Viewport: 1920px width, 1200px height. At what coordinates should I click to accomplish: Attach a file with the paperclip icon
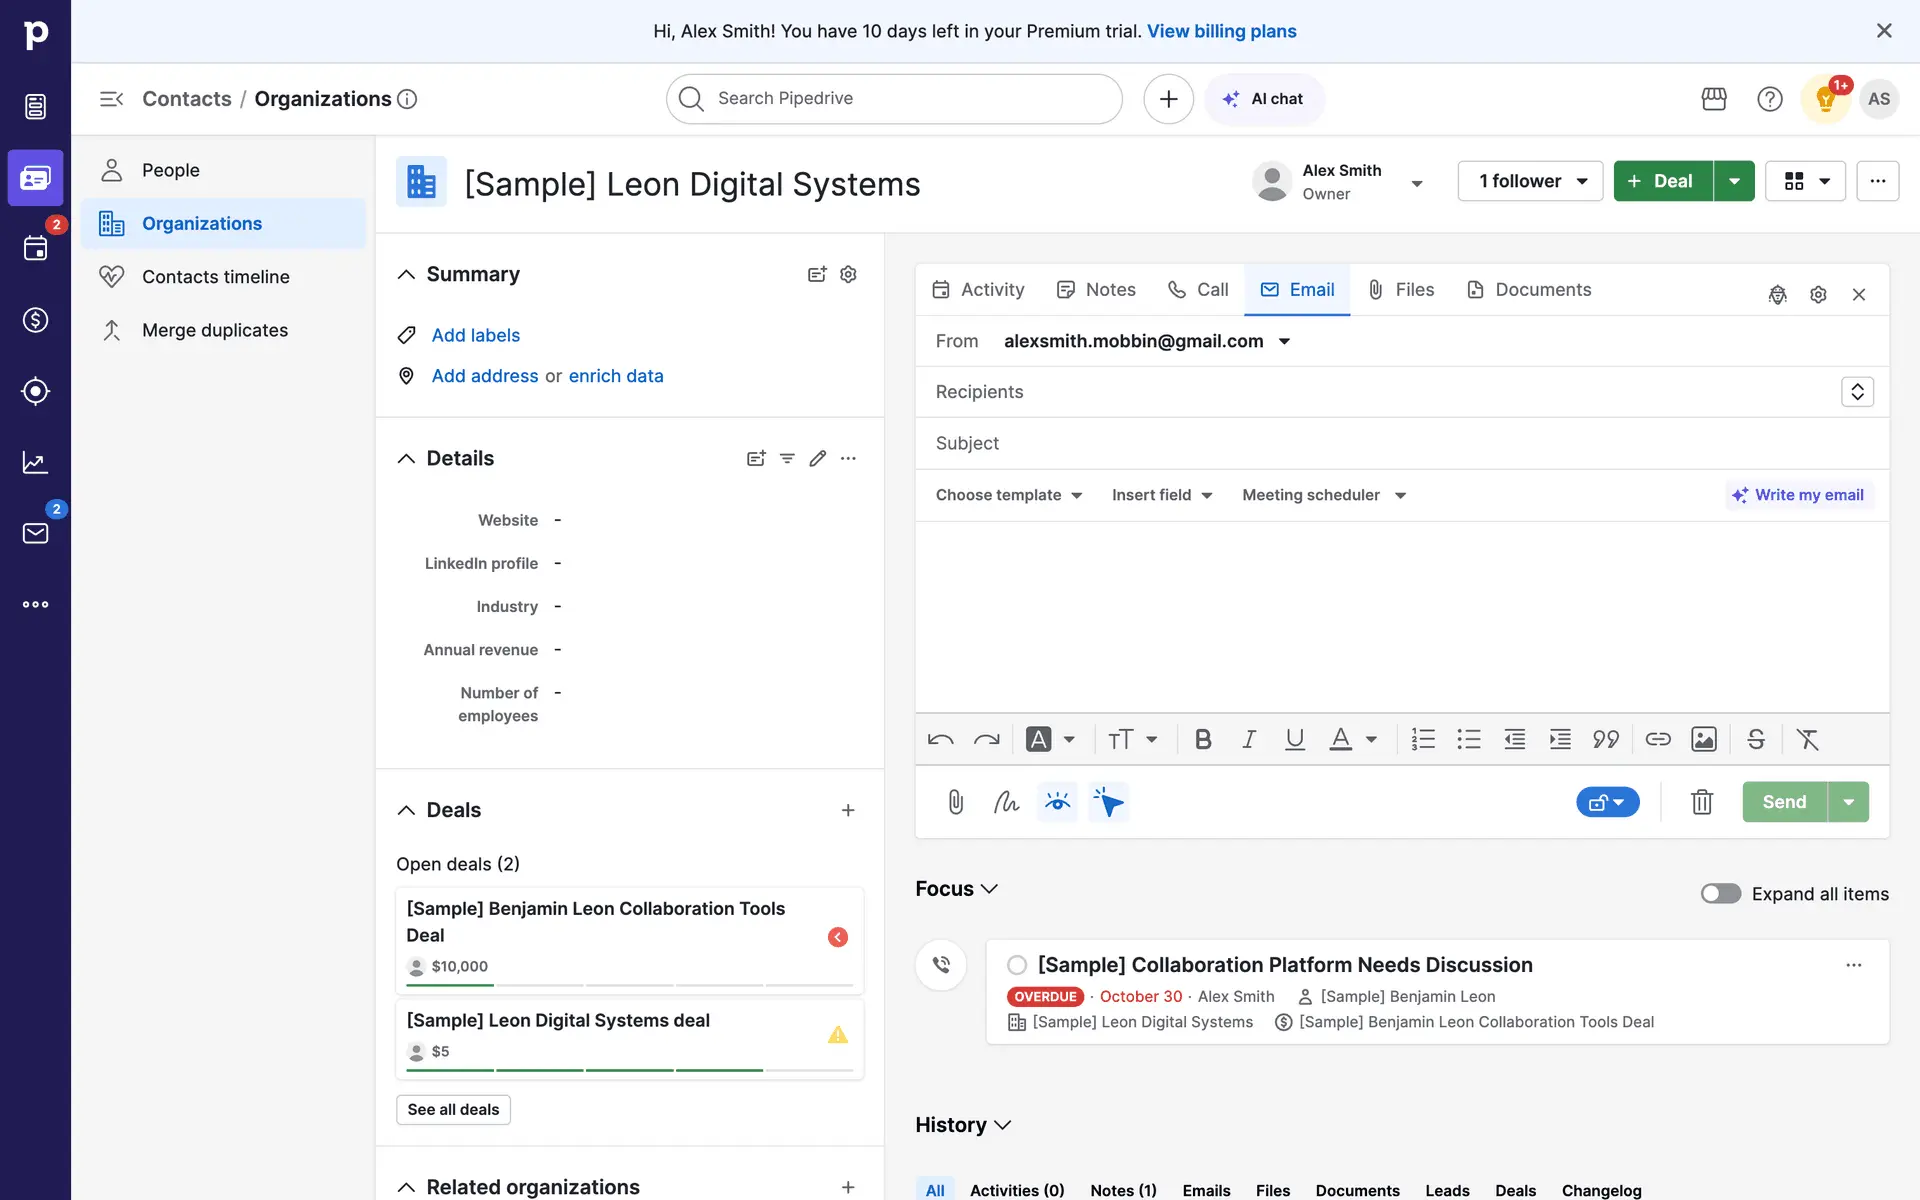[x=955, y=802]
